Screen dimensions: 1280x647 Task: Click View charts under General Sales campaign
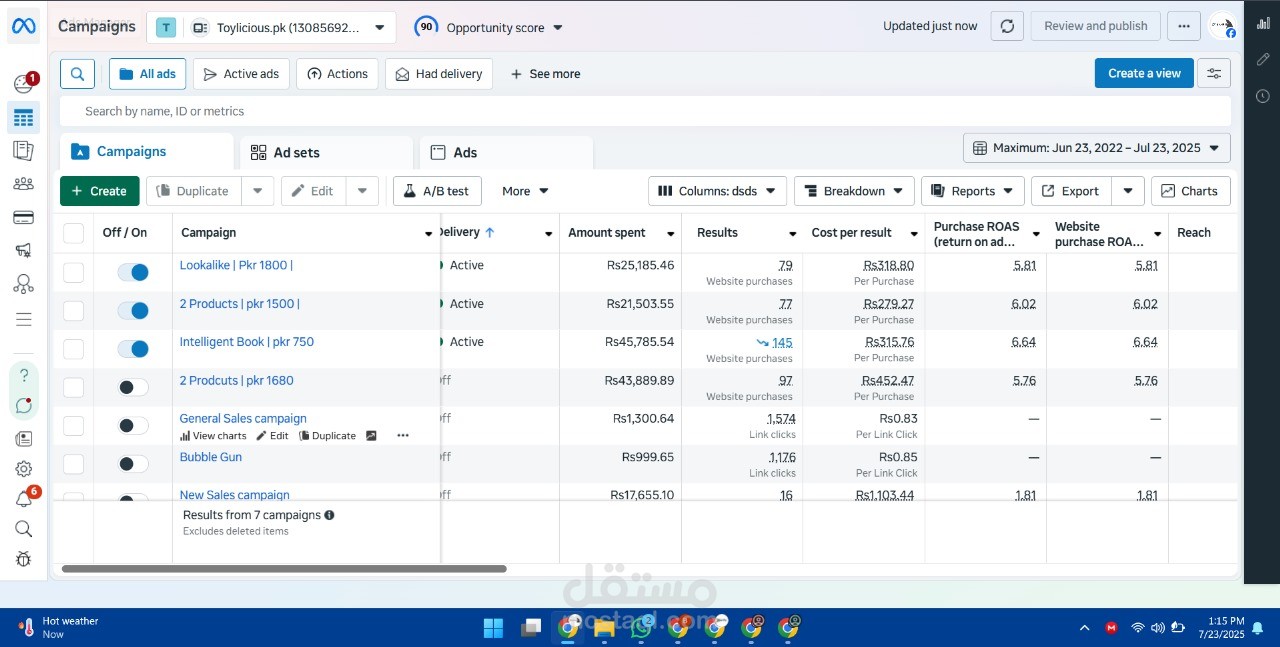213,436
